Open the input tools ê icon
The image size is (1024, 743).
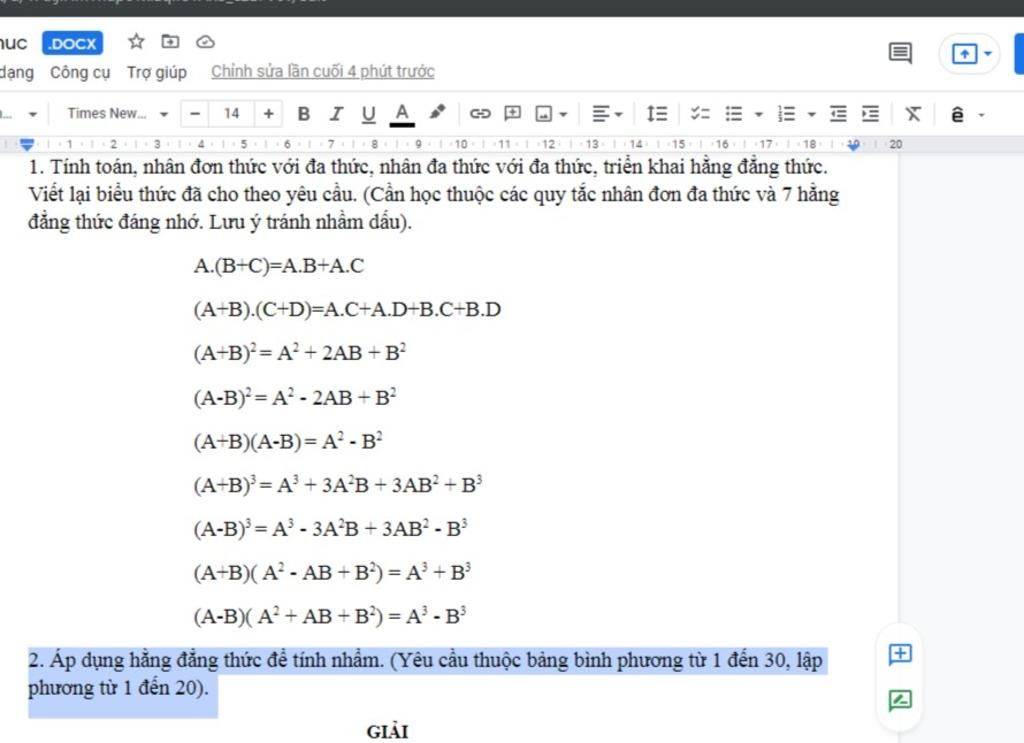click(x=957, y=115)
